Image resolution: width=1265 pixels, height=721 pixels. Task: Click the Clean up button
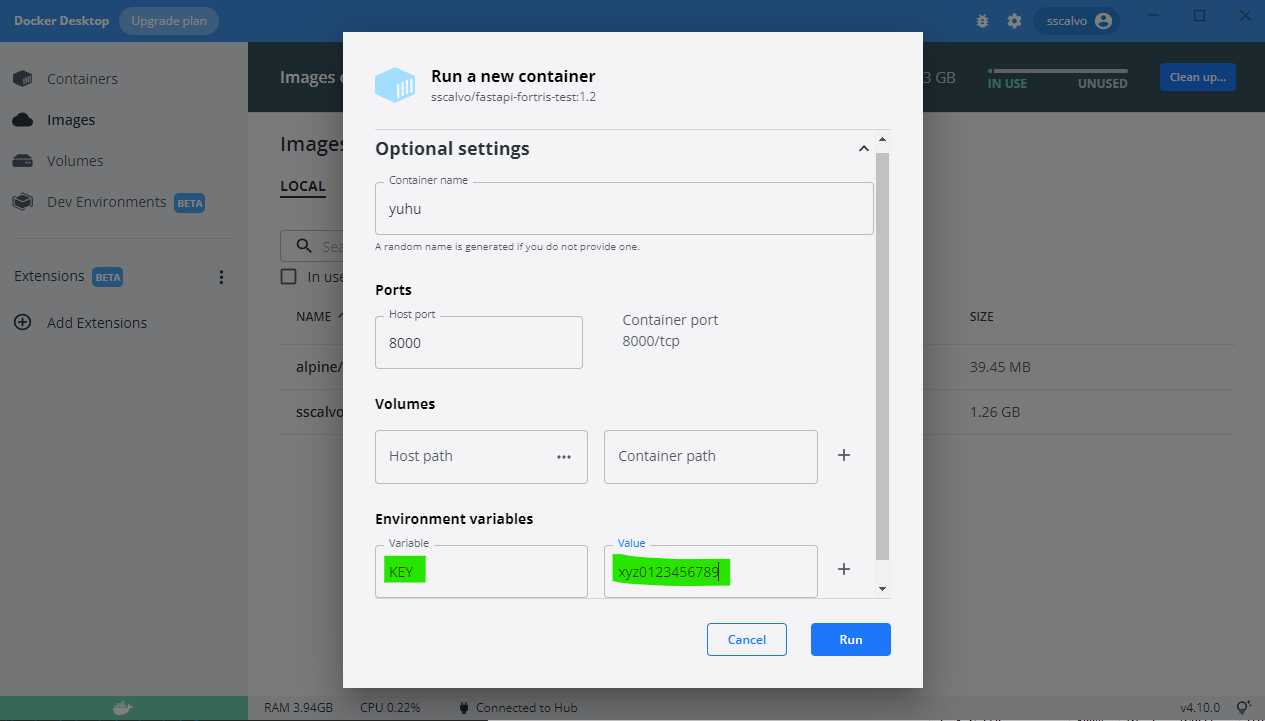pyautogui.click(x=1197, y=77)
